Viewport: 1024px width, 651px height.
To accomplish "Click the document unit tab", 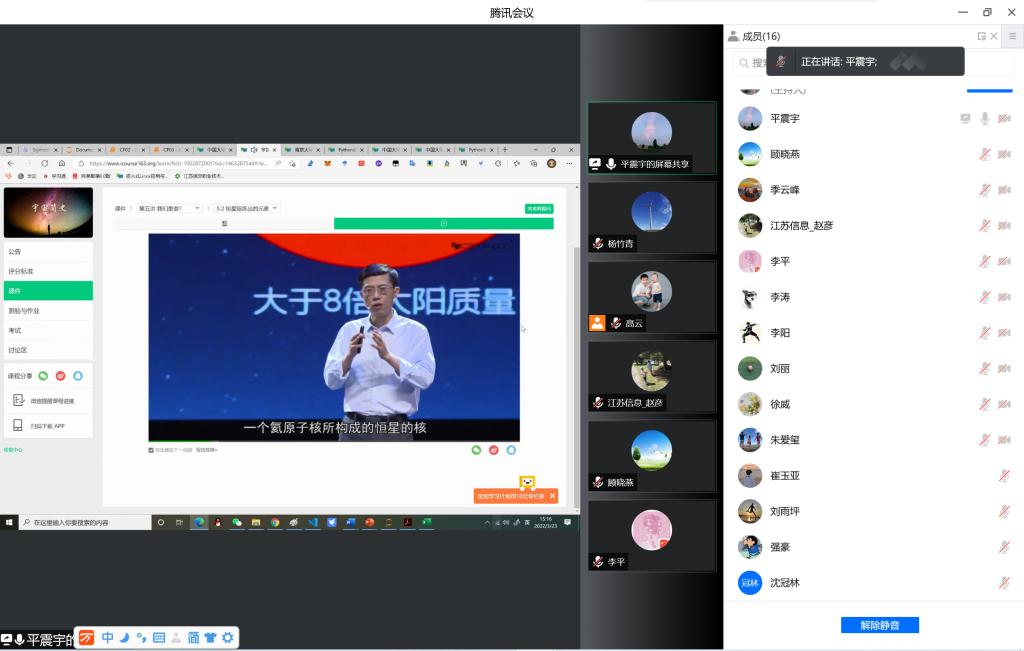I will pyautogui.click(x=224, y=223).
